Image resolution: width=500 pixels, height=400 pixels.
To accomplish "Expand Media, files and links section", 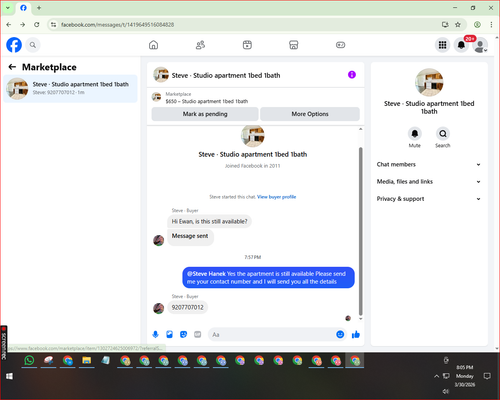I will click(429, 182).
